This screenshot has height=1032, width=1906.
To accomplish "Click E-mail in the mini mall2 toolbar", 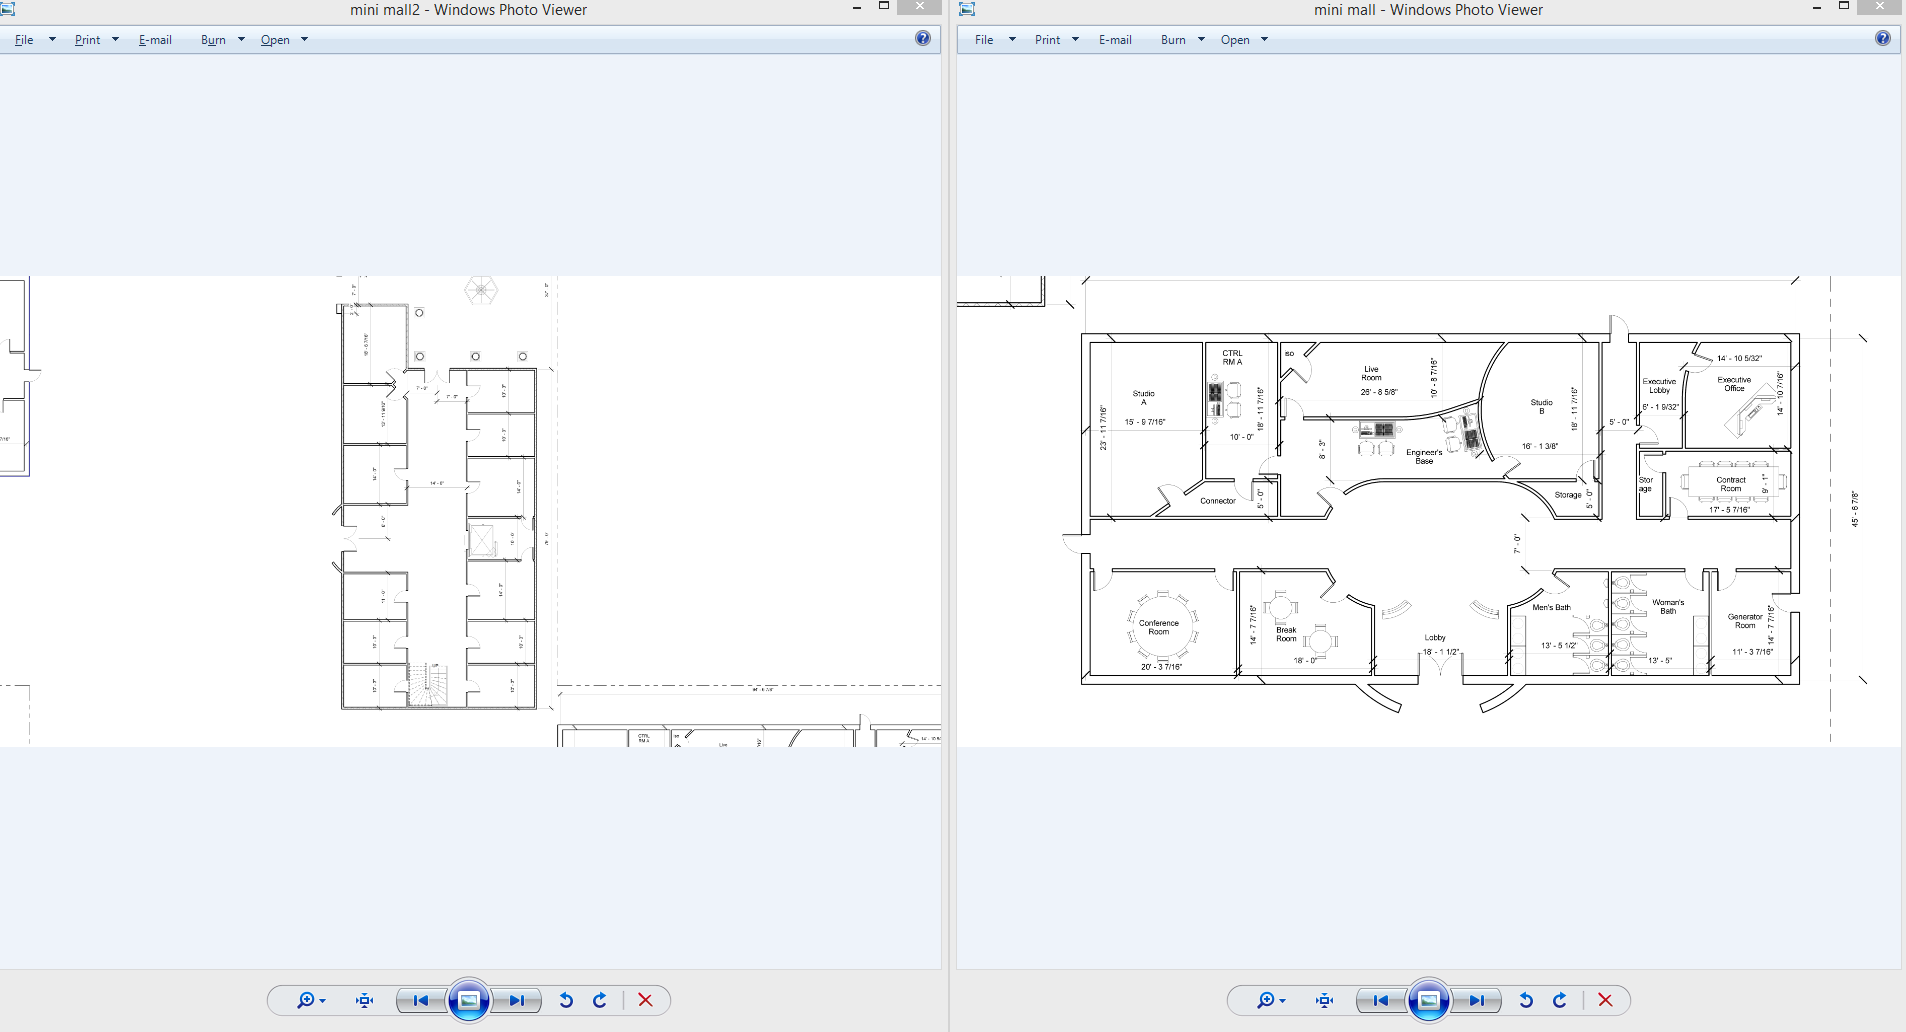I will point(155,39).
